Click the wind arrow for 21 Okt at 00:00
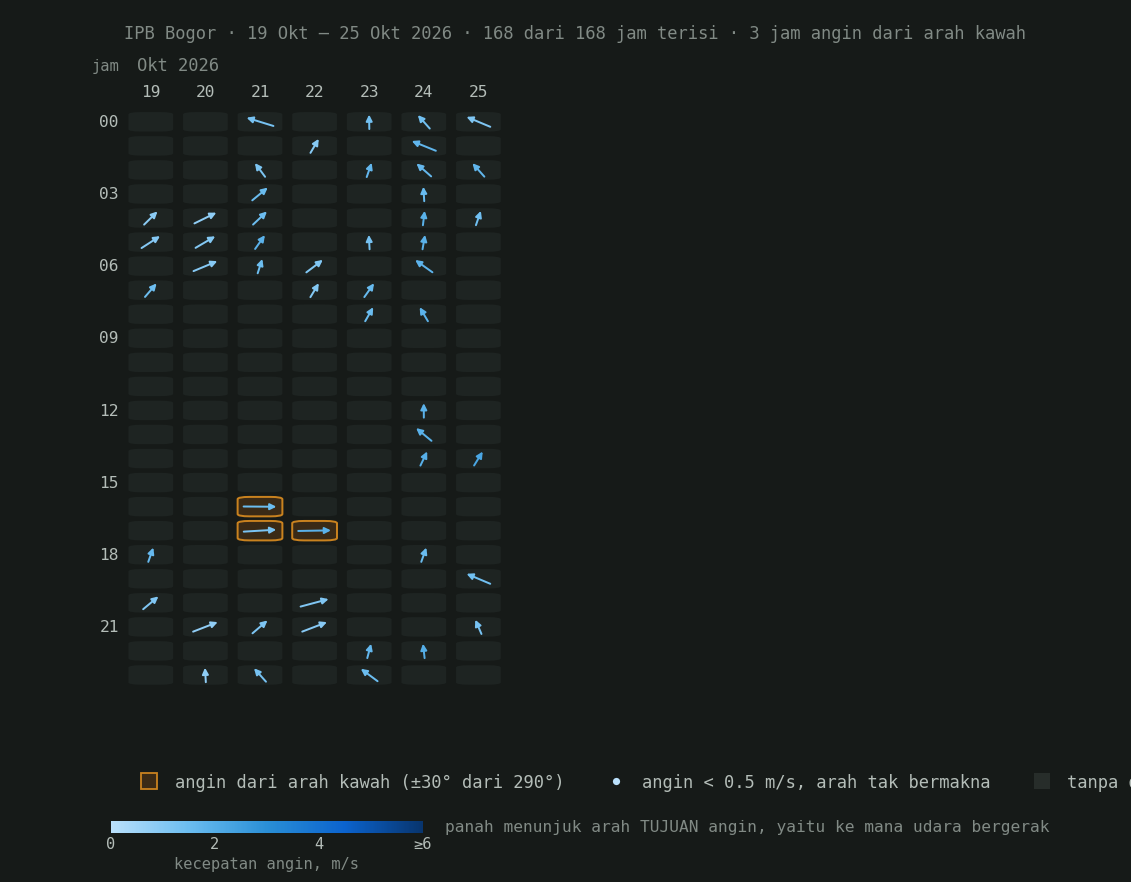This screenshot has width=1131, height=882. point(260,122)
